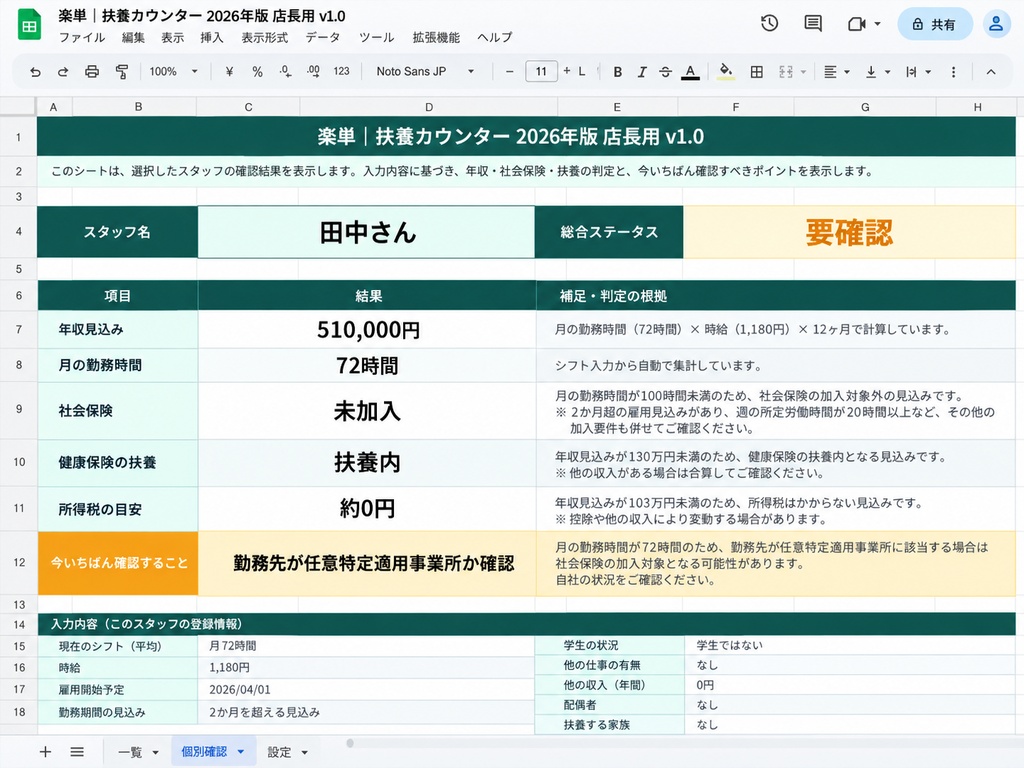Toggle italic formatting
1024x768 pixels.
pos(642,72)
